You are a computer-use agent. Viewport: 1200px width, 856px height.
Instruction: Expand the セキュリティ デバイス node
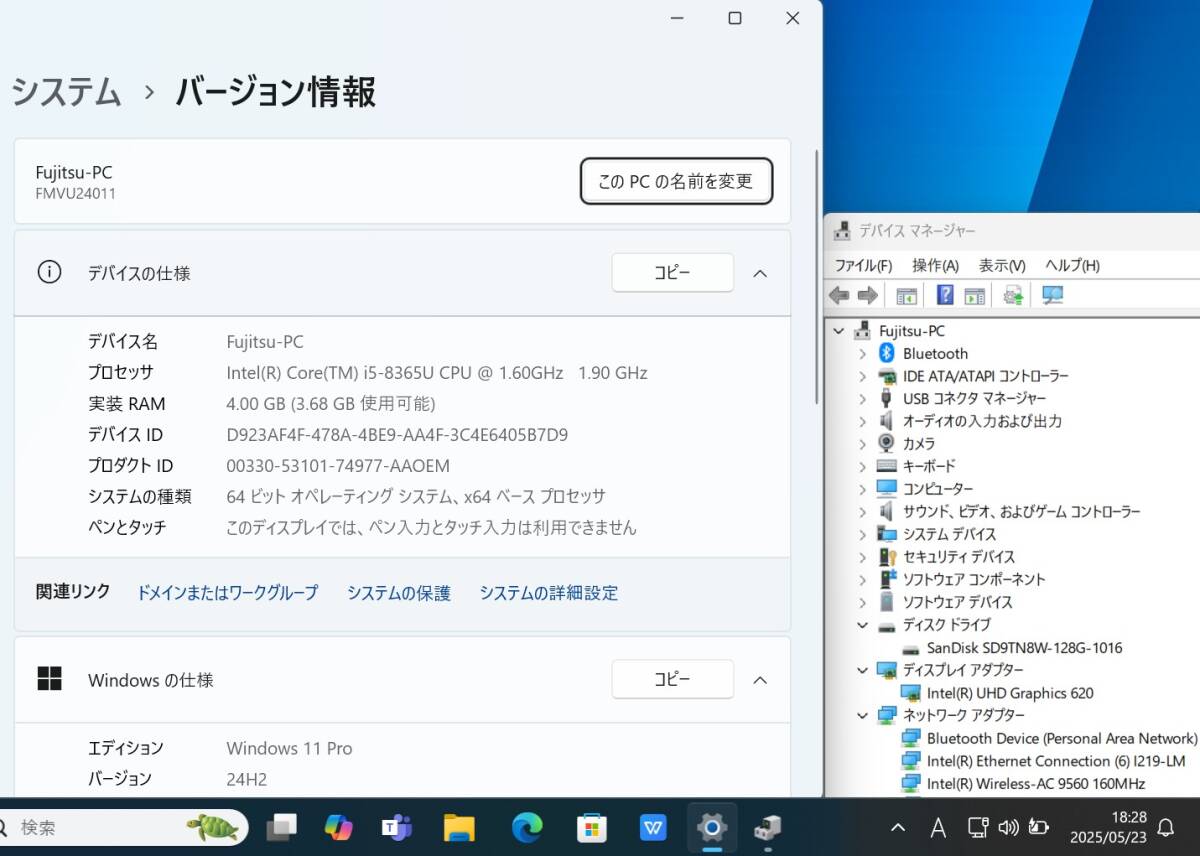tap(862, 557)
